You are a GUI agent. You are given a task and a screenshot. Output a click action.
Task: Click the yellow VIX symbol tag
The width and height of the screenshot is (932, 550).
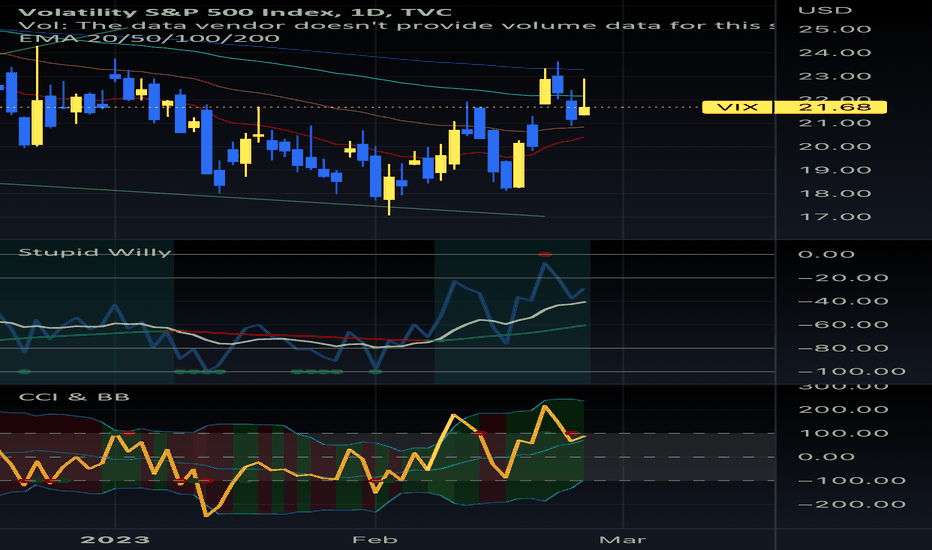(737, 107)
